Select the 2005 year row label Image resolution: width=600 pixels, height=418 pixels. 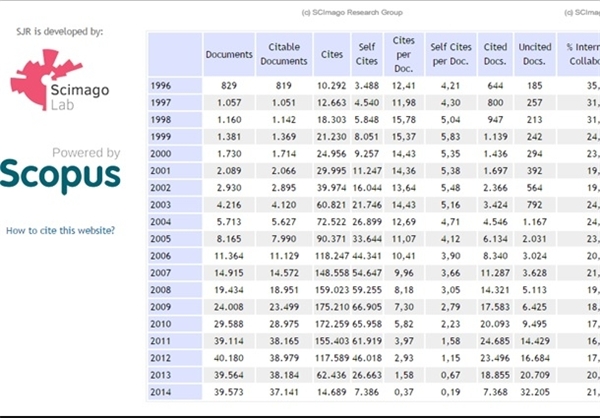tap(175, 239)
